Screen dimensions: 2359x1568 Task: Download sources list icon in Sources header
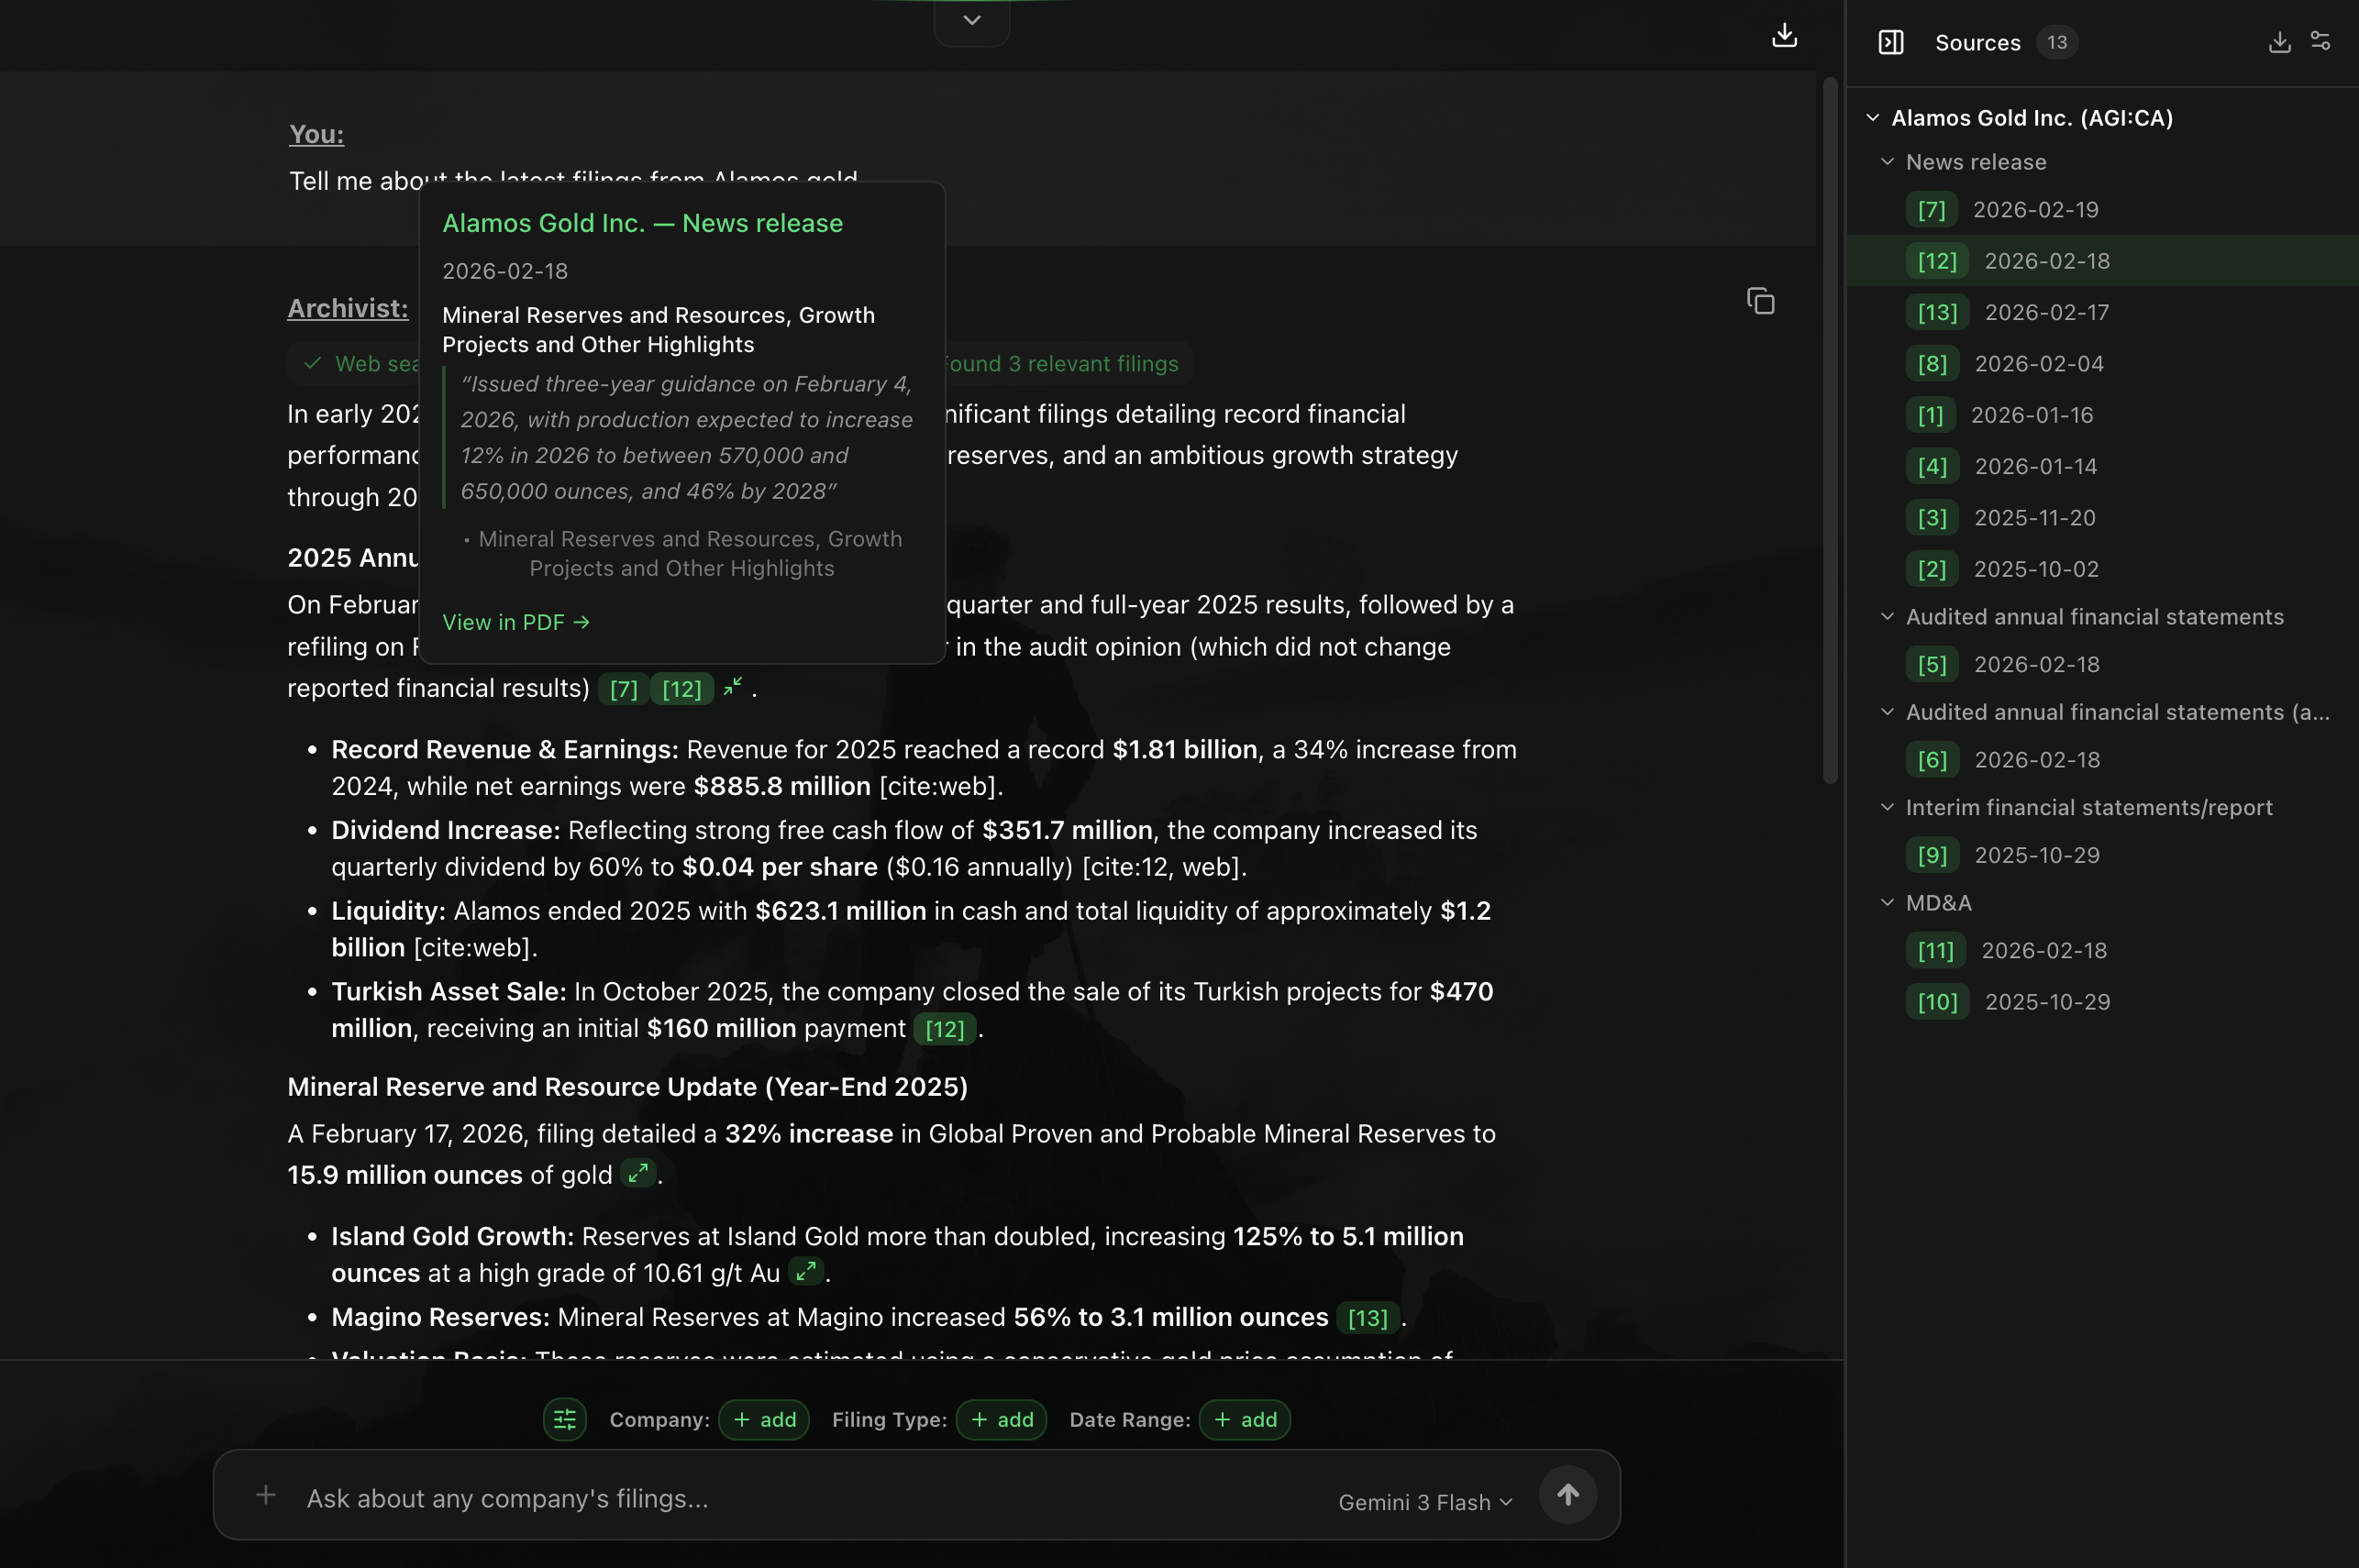click(x=2279, y=42)
